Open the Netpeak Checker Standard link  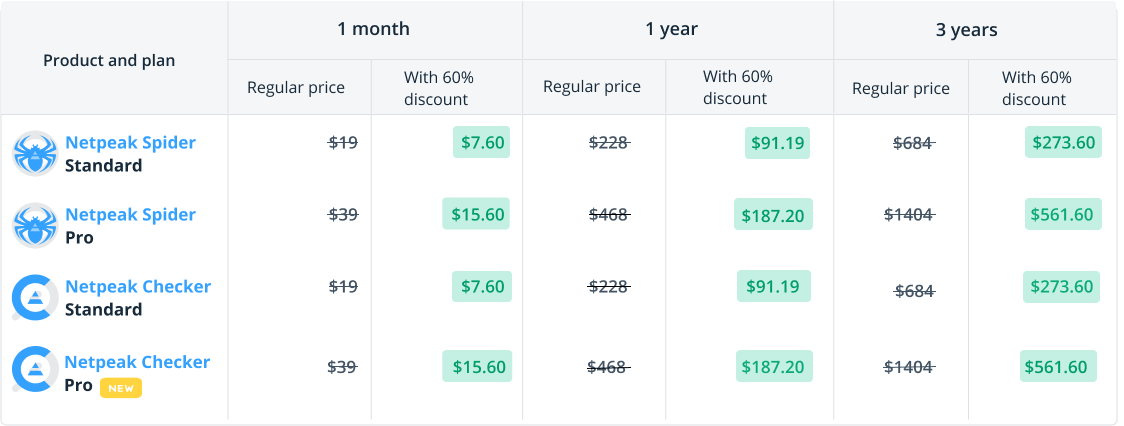pyautogui.click(x=138, y=286)
